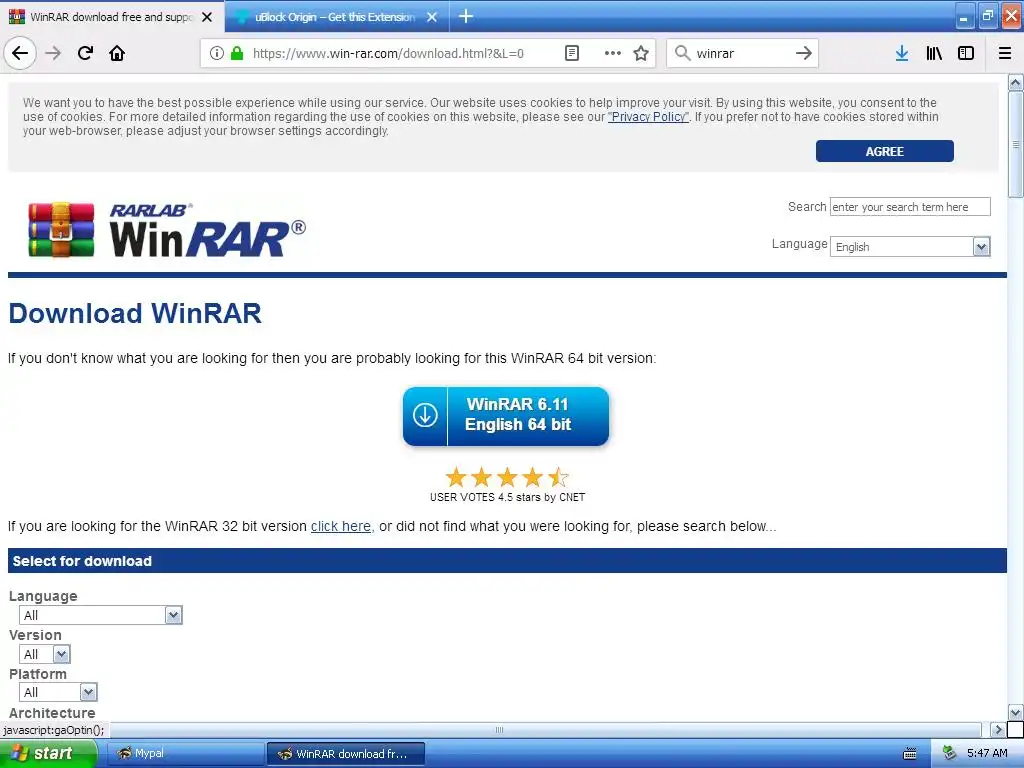Click the winrar browser search box
The height and width of the screenshot is (768, 1024).
(744, 53)
